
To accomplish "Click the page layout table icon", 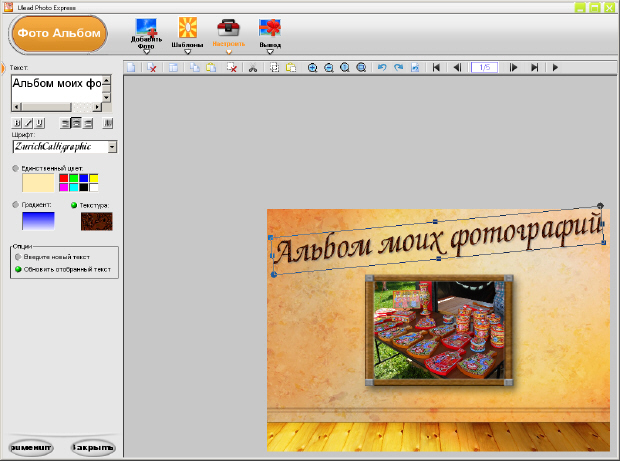I will [x=173, y=68].
